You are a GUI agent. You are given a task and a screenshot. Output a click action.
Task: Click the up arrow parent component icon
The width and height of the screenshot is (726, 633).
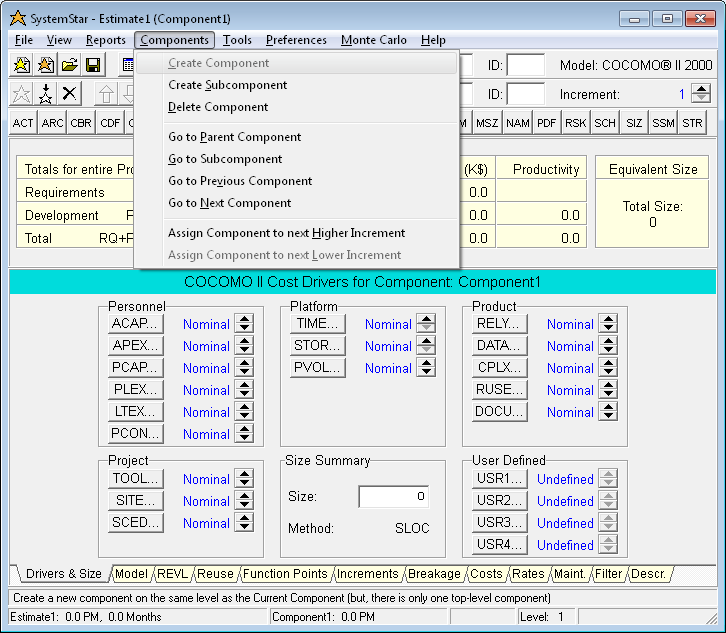106,94
